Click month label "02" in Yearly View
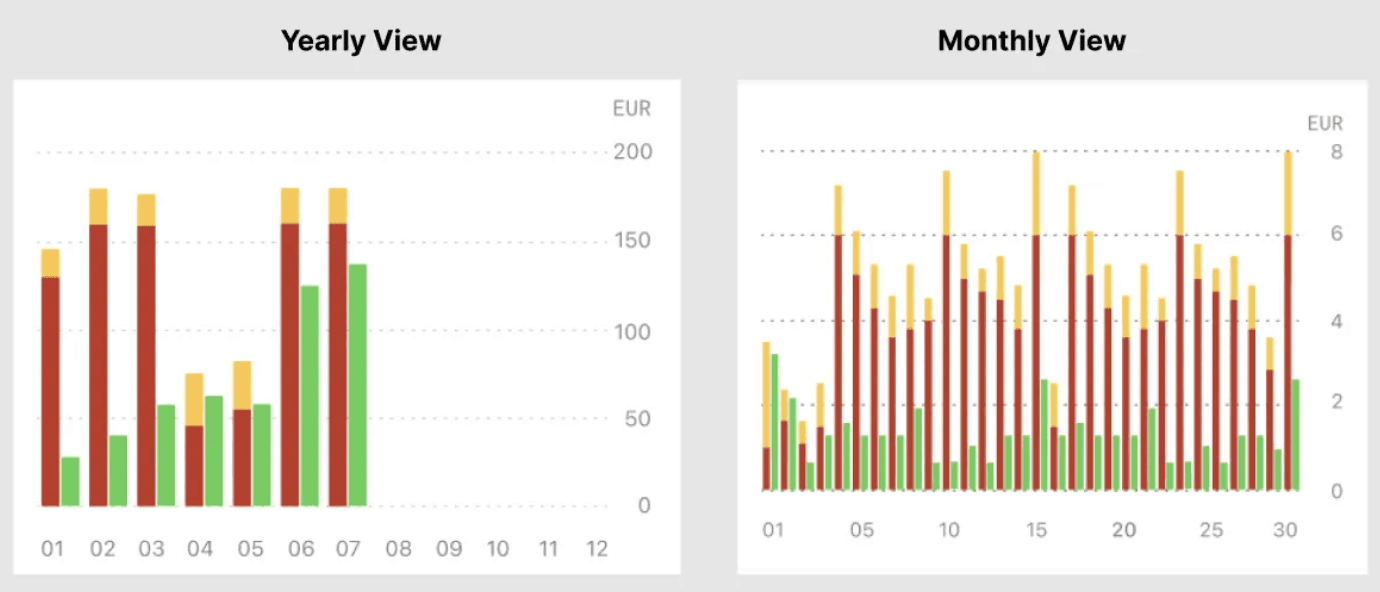This screenshot has height=592, width=1380. pos(102,549)
